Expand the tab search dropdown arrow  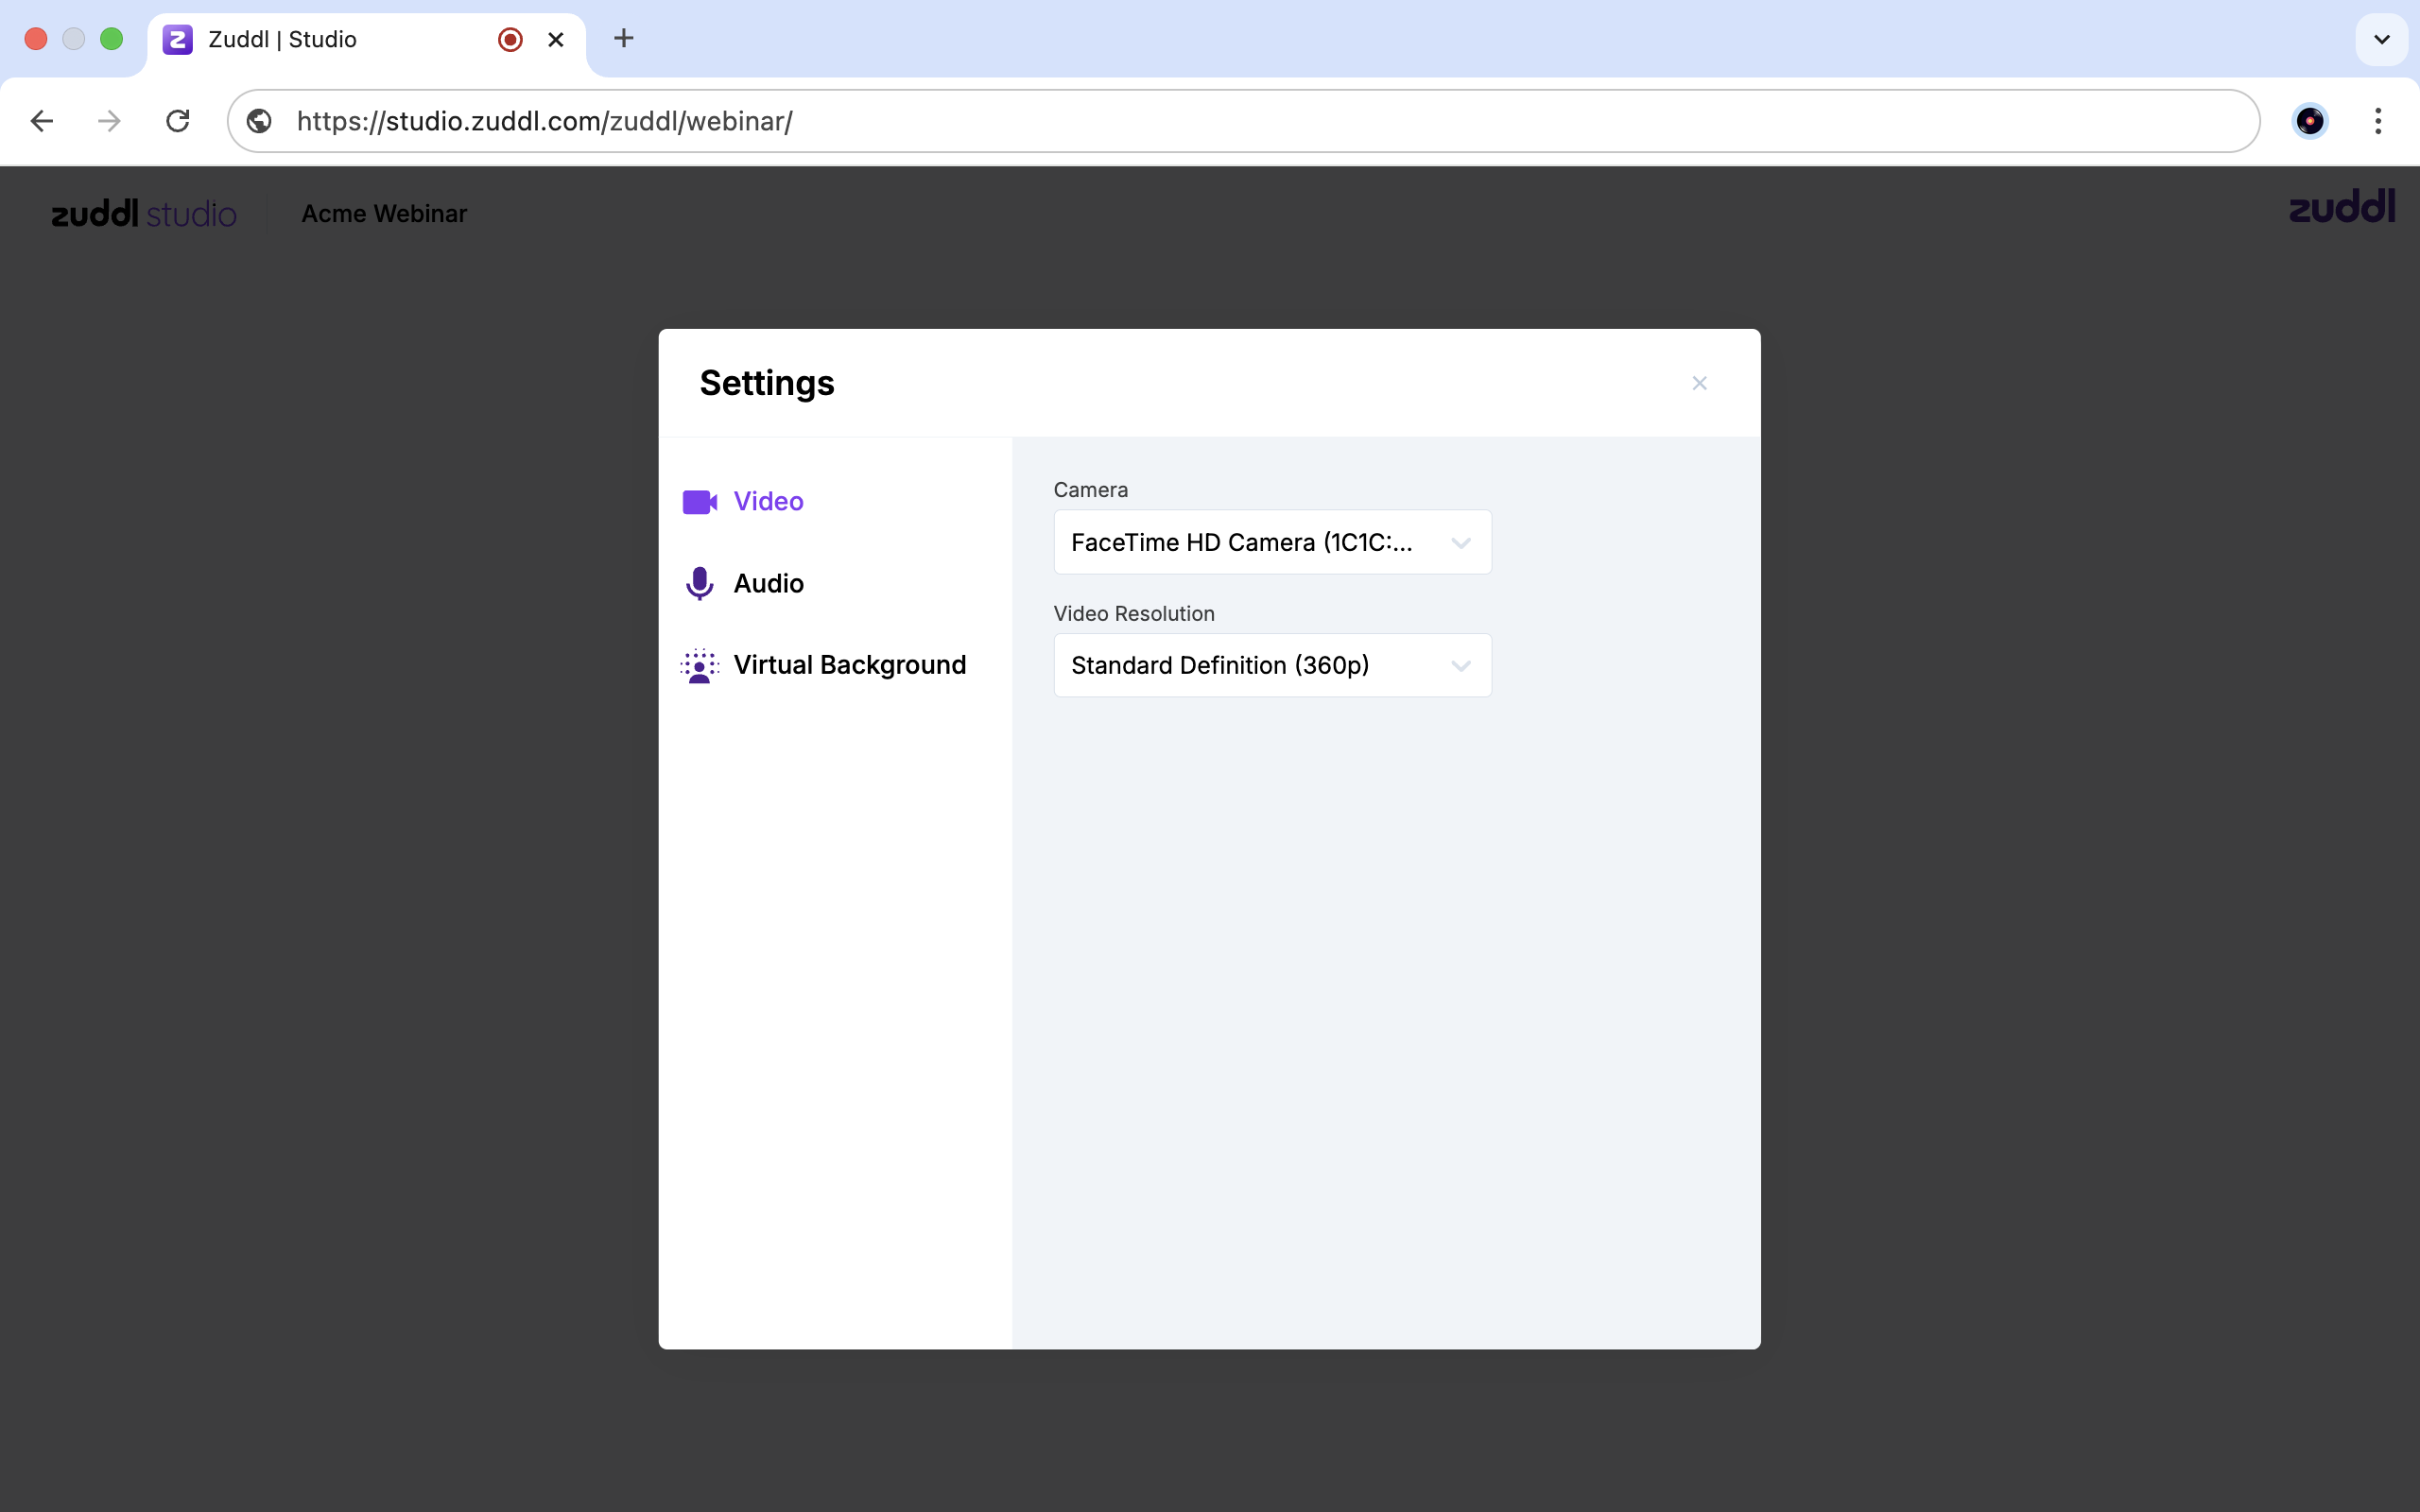2382,39
